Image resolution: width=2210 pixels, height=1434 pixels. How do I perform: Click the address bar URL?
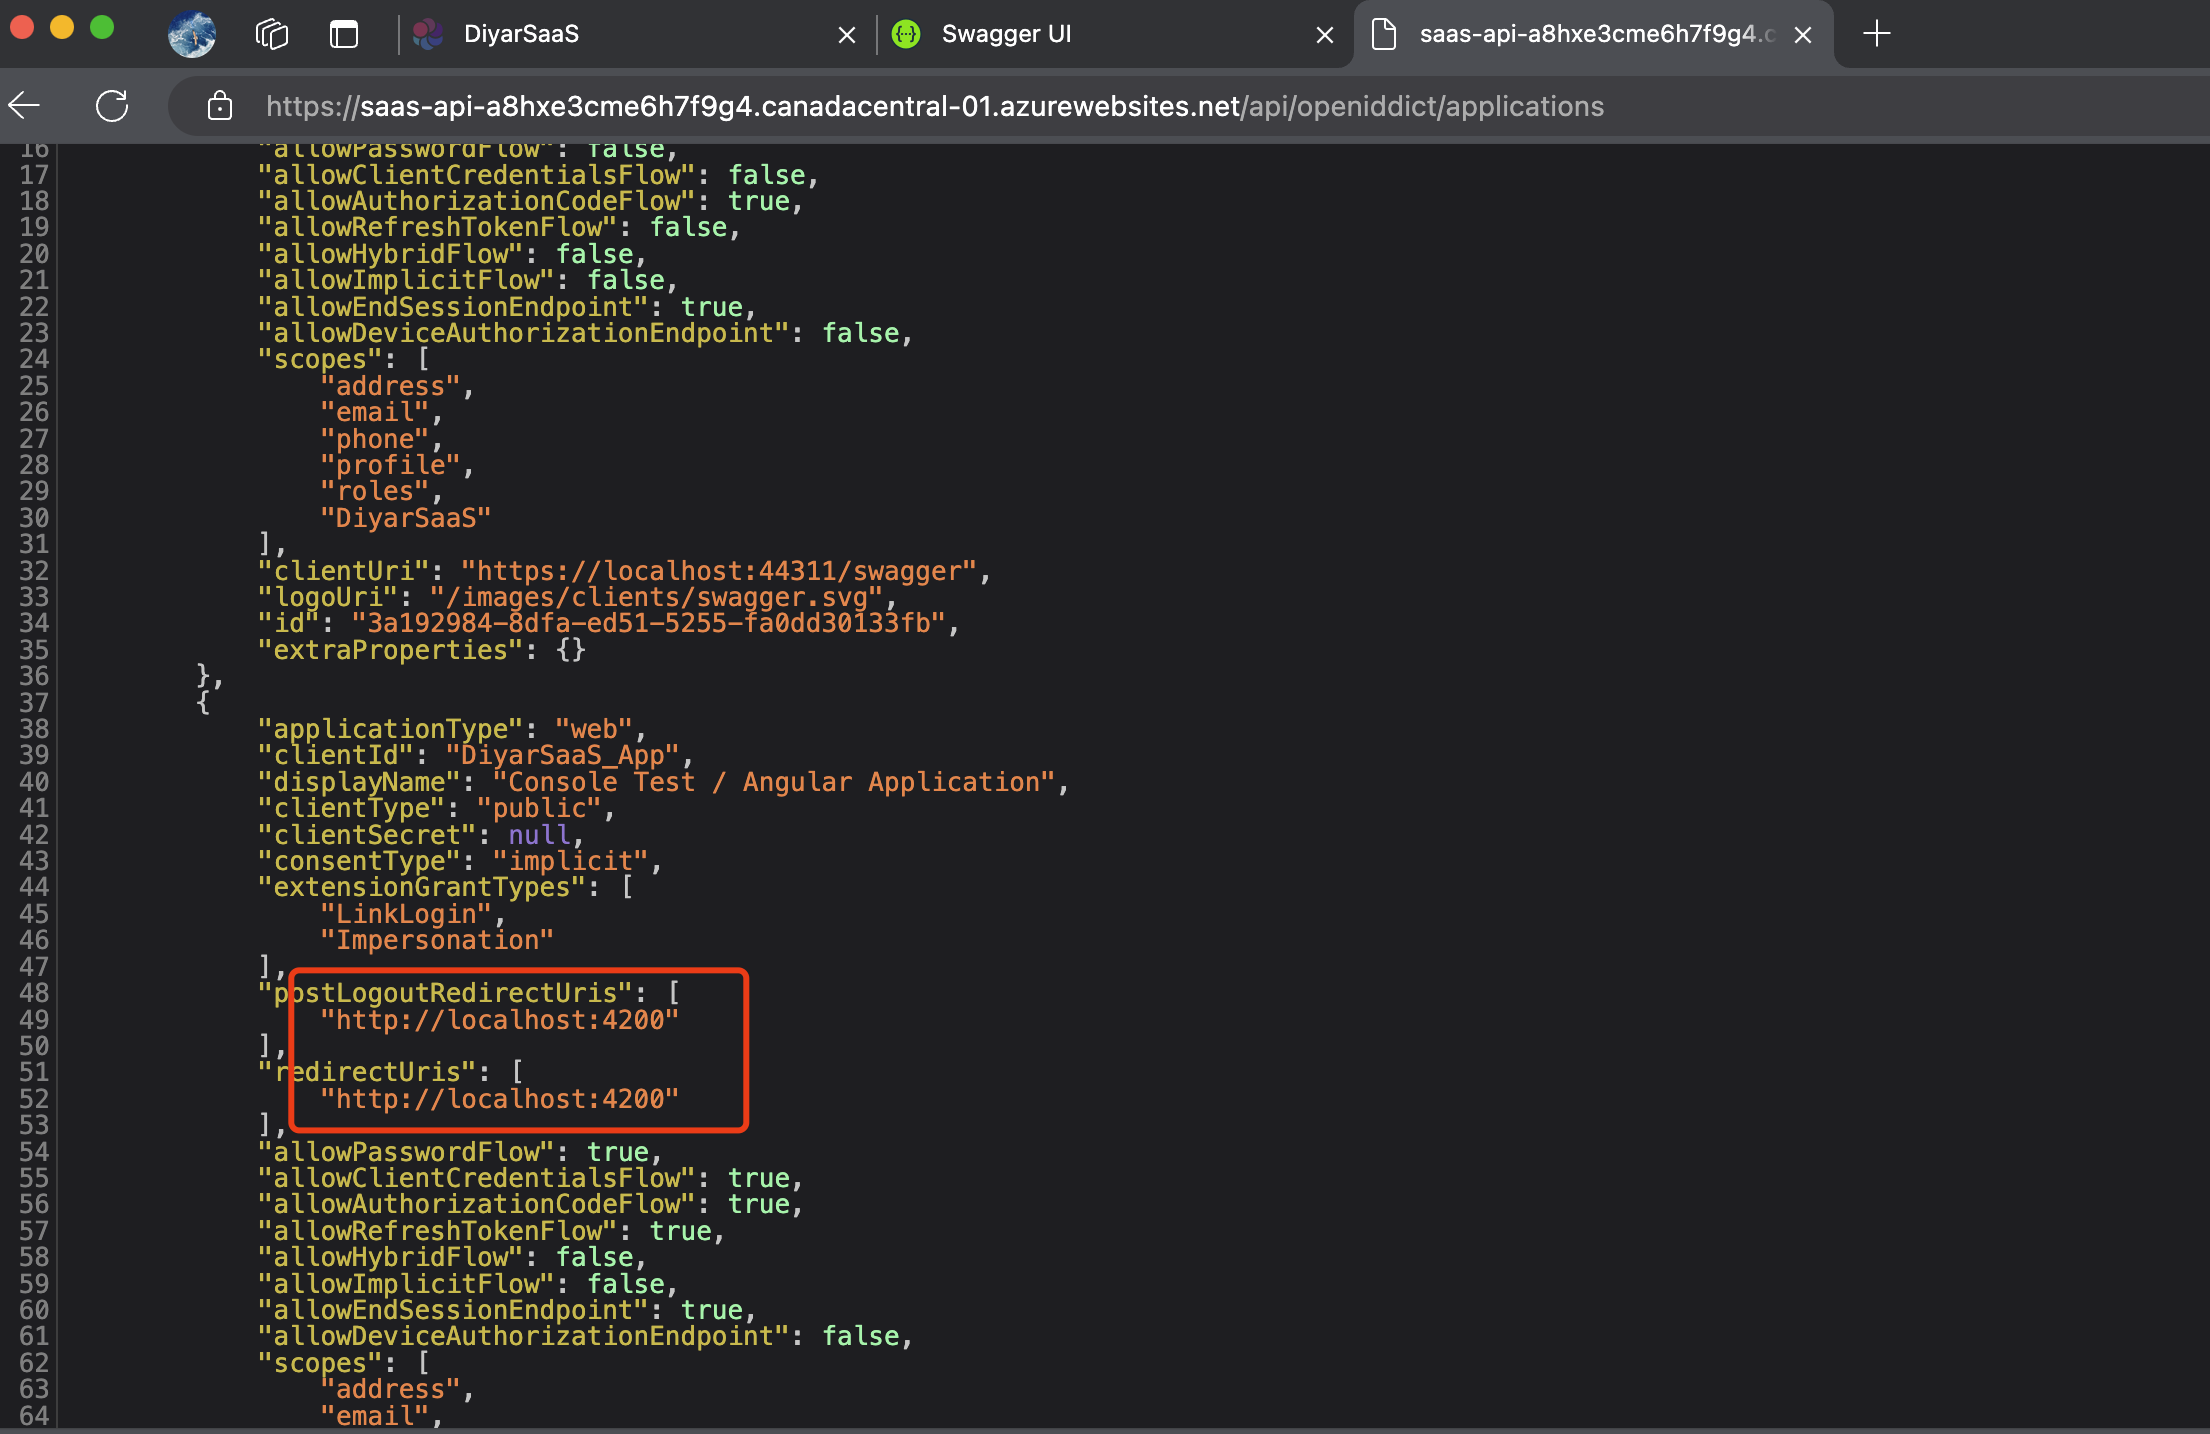[934, 106]
